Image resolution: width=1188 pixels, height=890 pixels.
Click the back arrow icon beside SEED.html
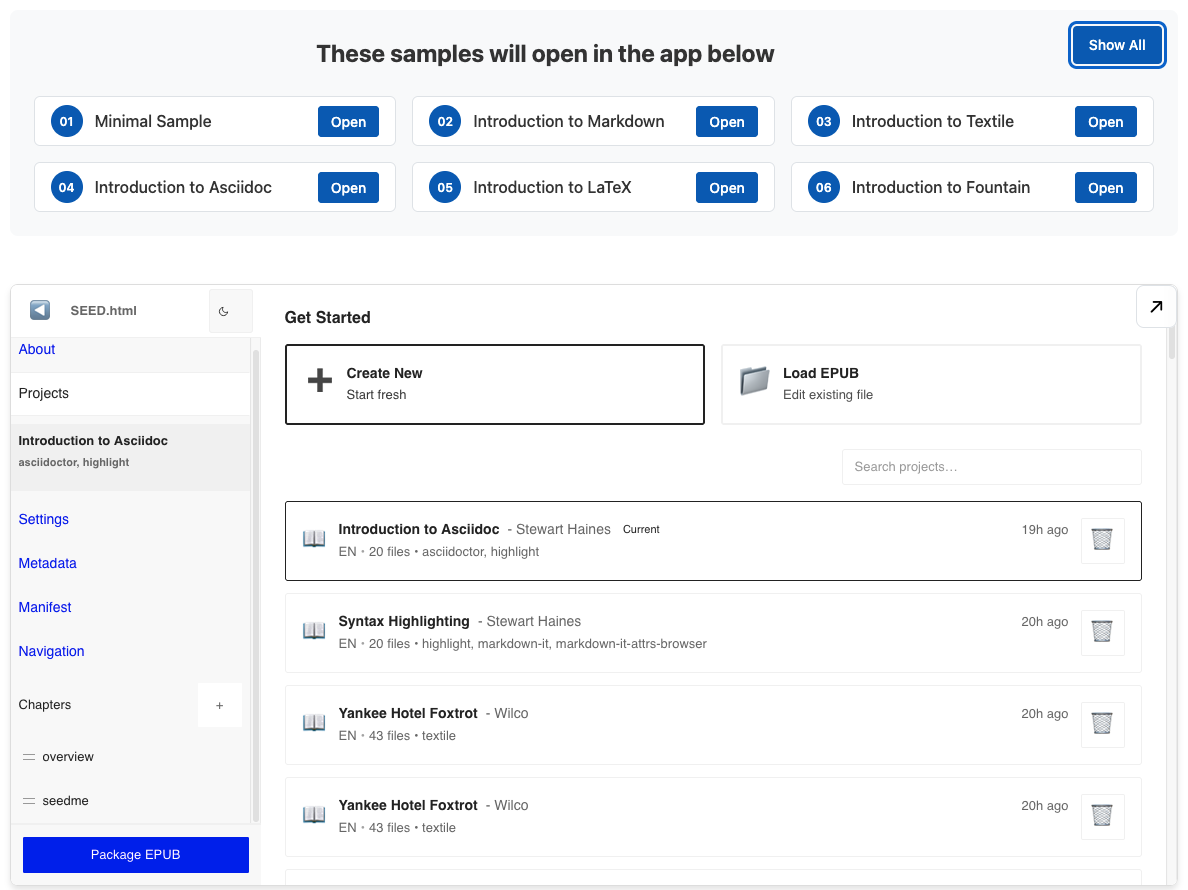[40, 310]
